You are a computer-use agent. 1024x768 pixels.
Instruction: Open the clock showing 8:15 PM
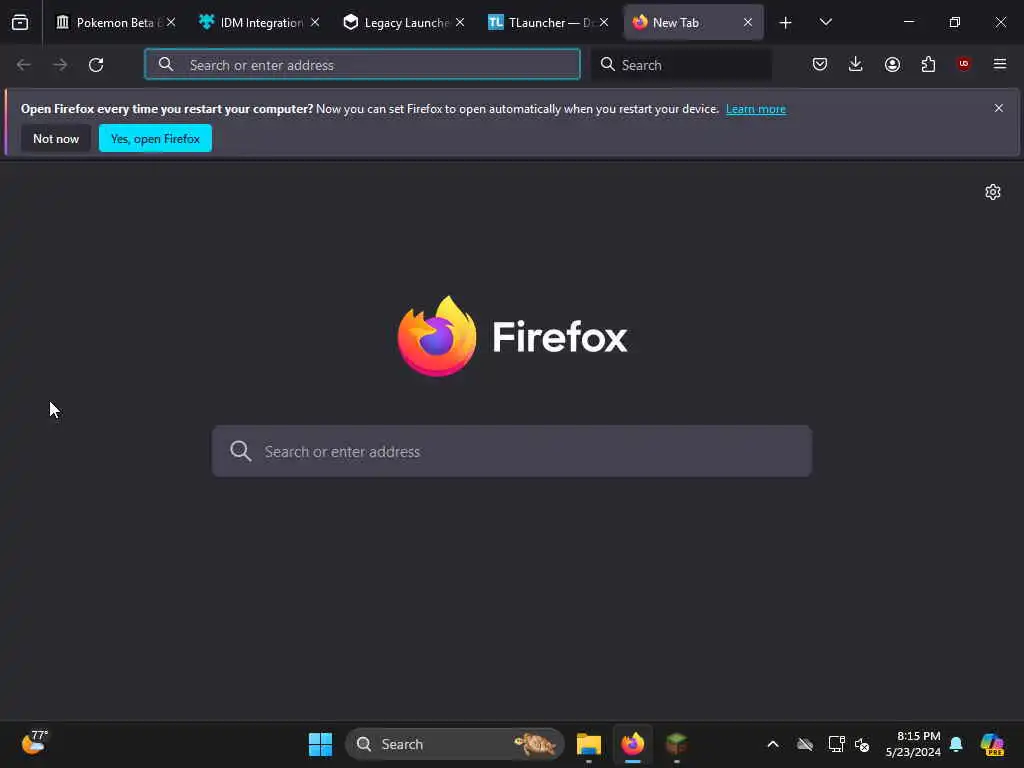coord(912,744)
